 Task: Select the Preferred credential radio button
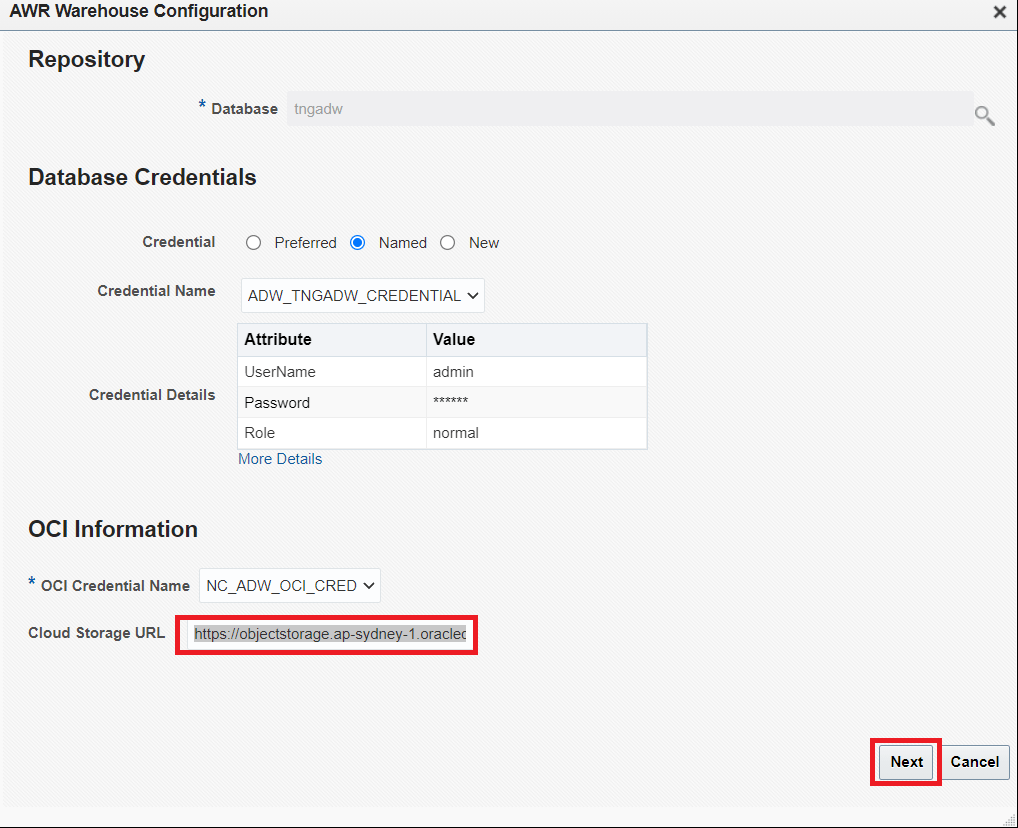(254, 243)
